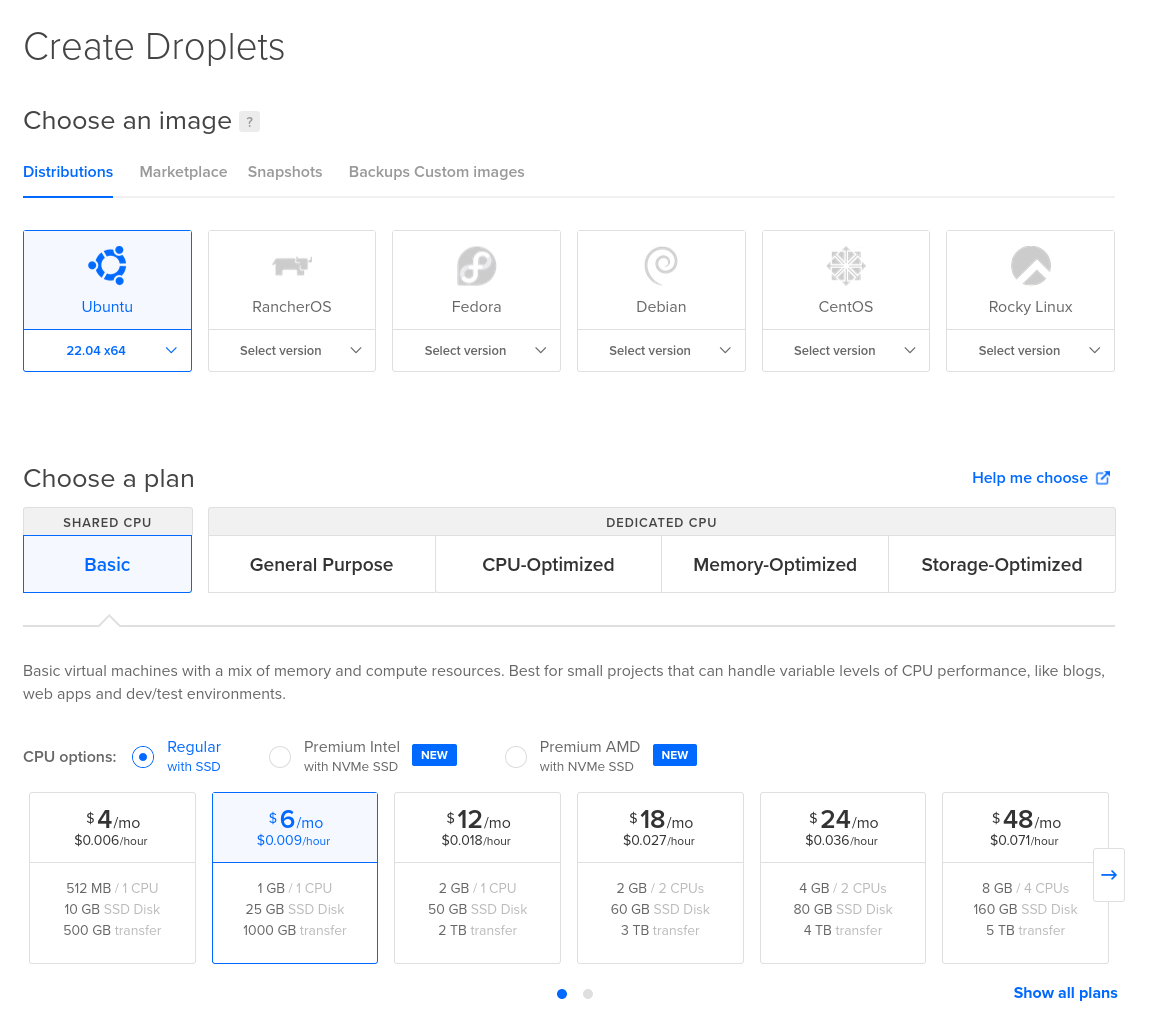This screenshot has height=1026, width=1150.
Task: Open CentOS Select version dropdown
Action: pos(846,351)
